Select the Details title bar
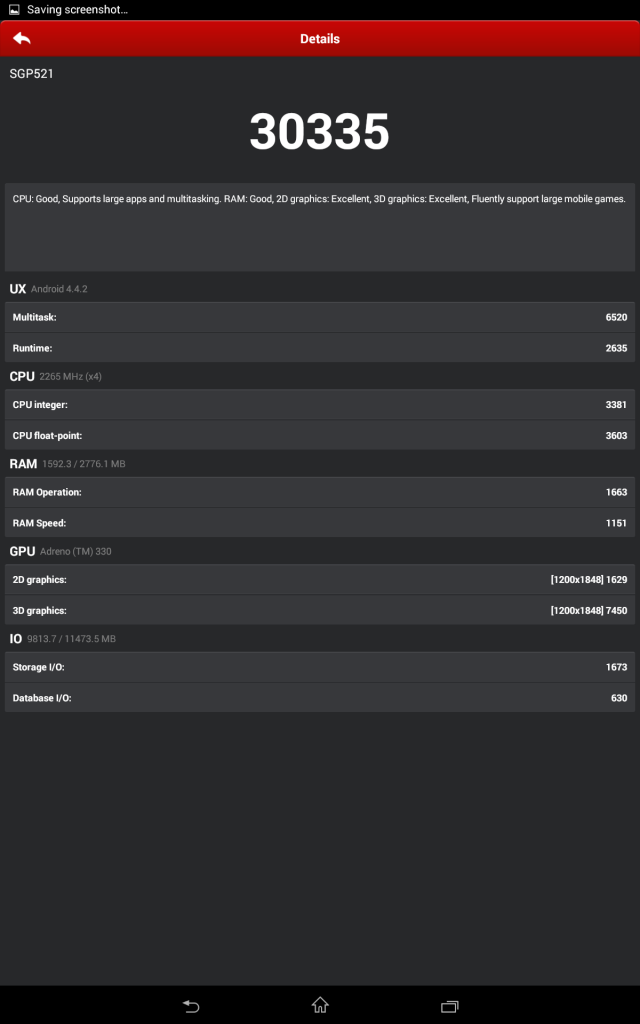 pos(320,38)
